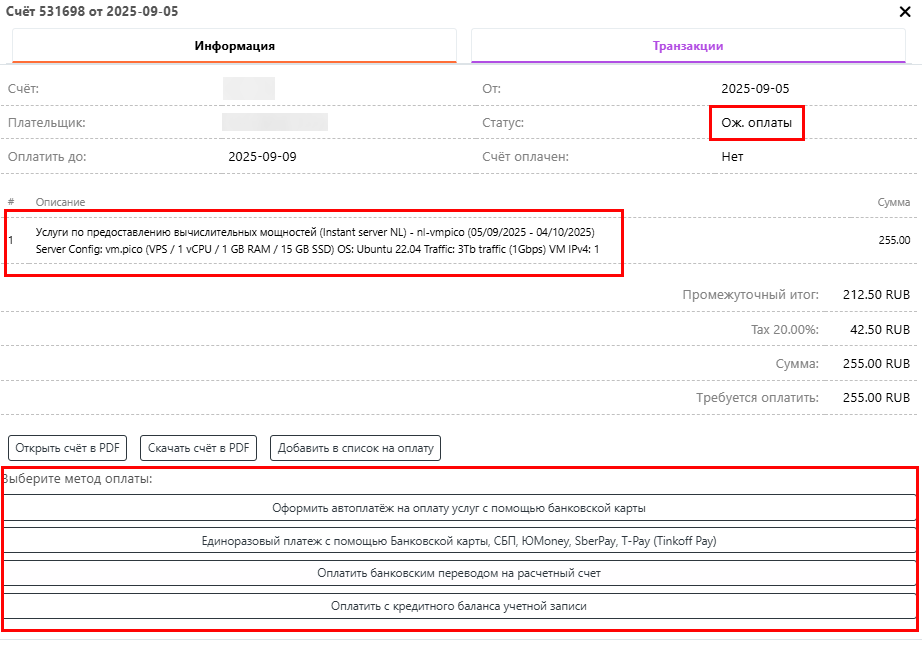Click the nl-vmpico service description line
Viewport: 922px width, 645px height.
coord(315,231)
